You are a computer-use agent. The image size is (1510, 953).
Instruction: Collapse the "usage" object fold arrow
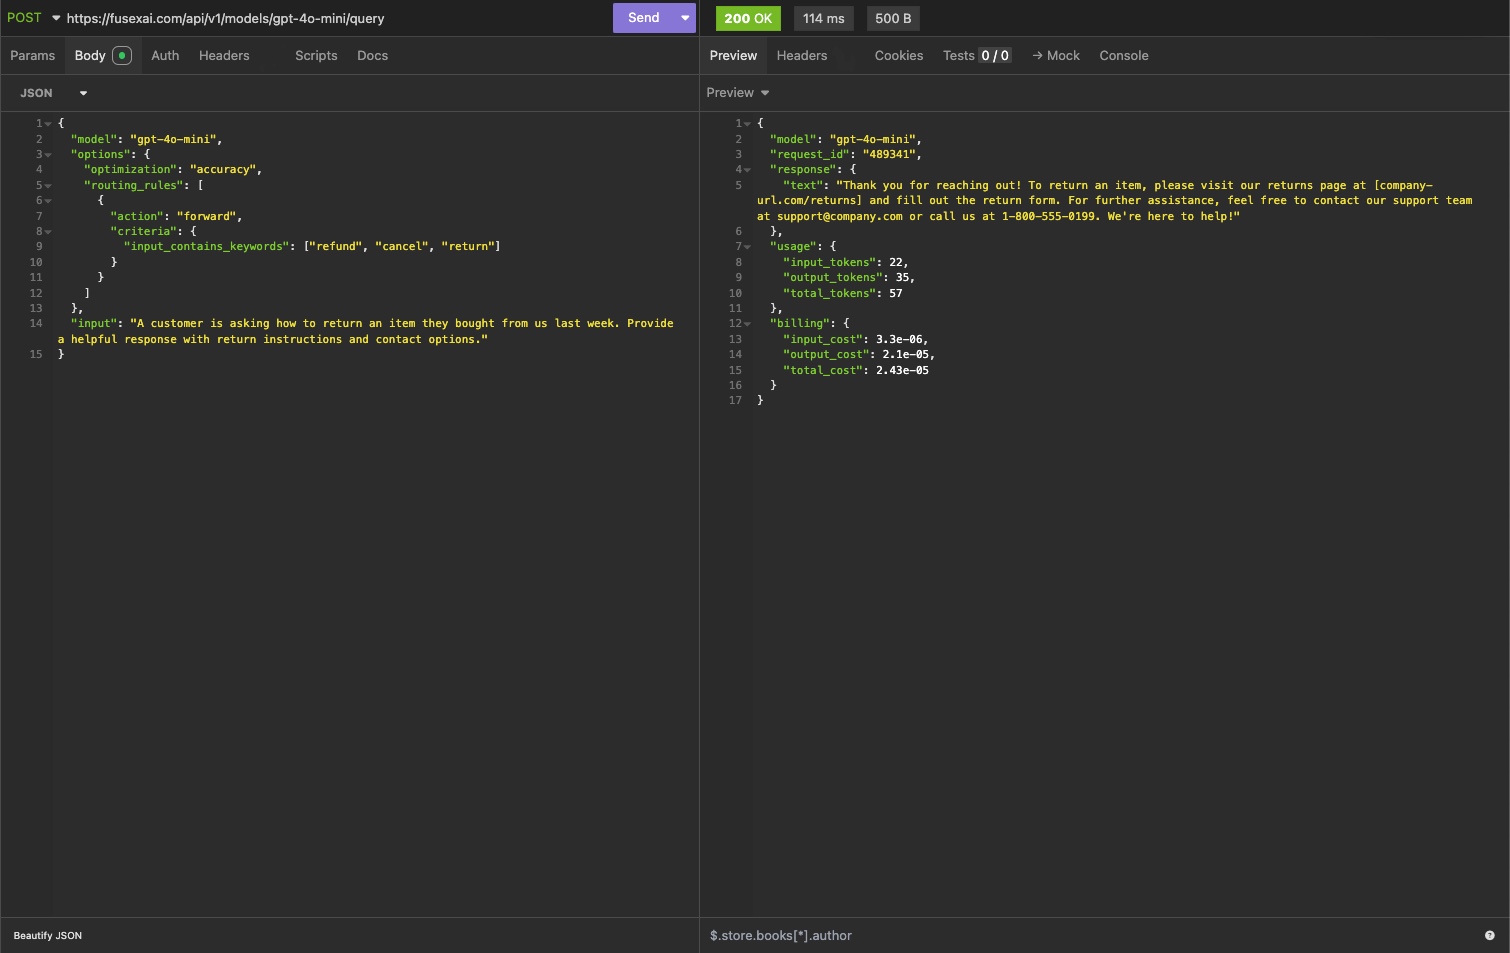[x=747, y=247]
